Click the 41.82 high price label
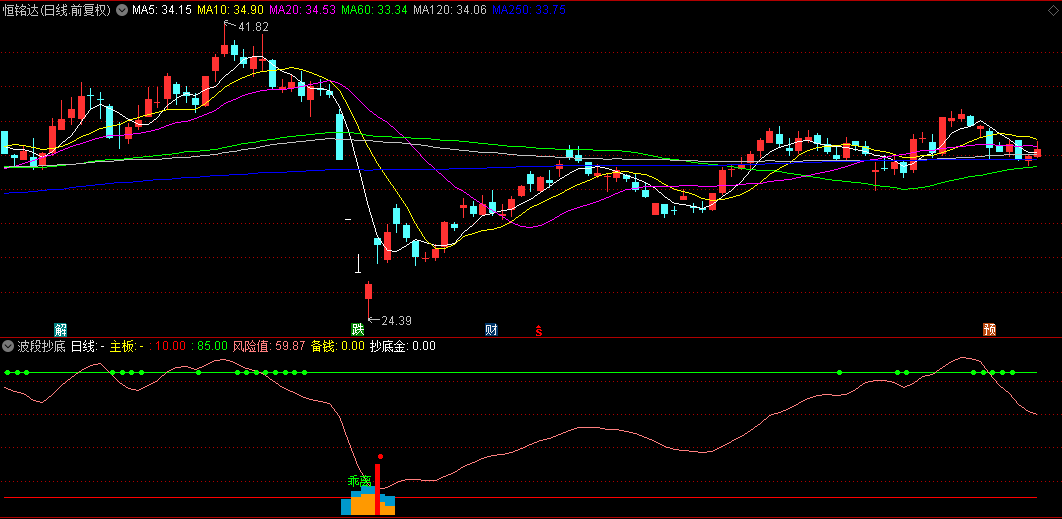 point(254,27)
